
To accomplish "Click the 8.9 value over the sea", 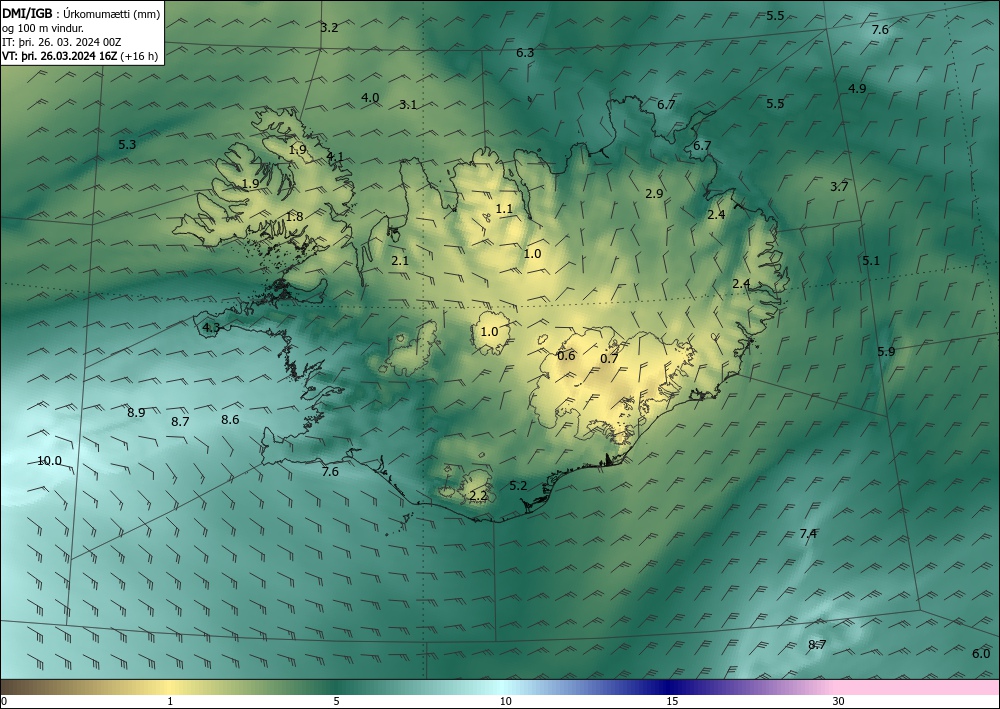I will [x=136, y=413].
